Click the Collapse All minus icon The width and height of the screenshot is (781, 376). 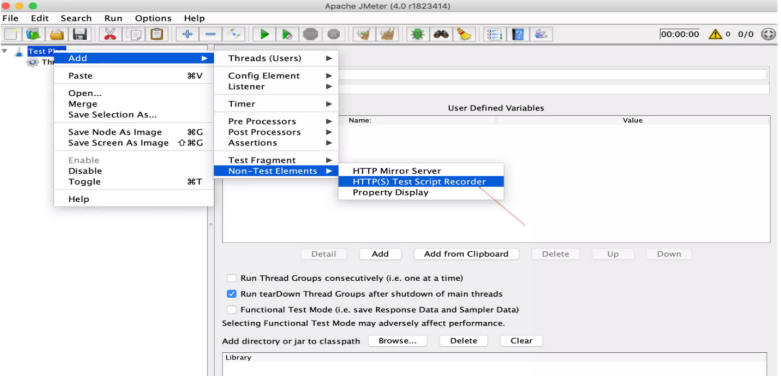[210, 34]
